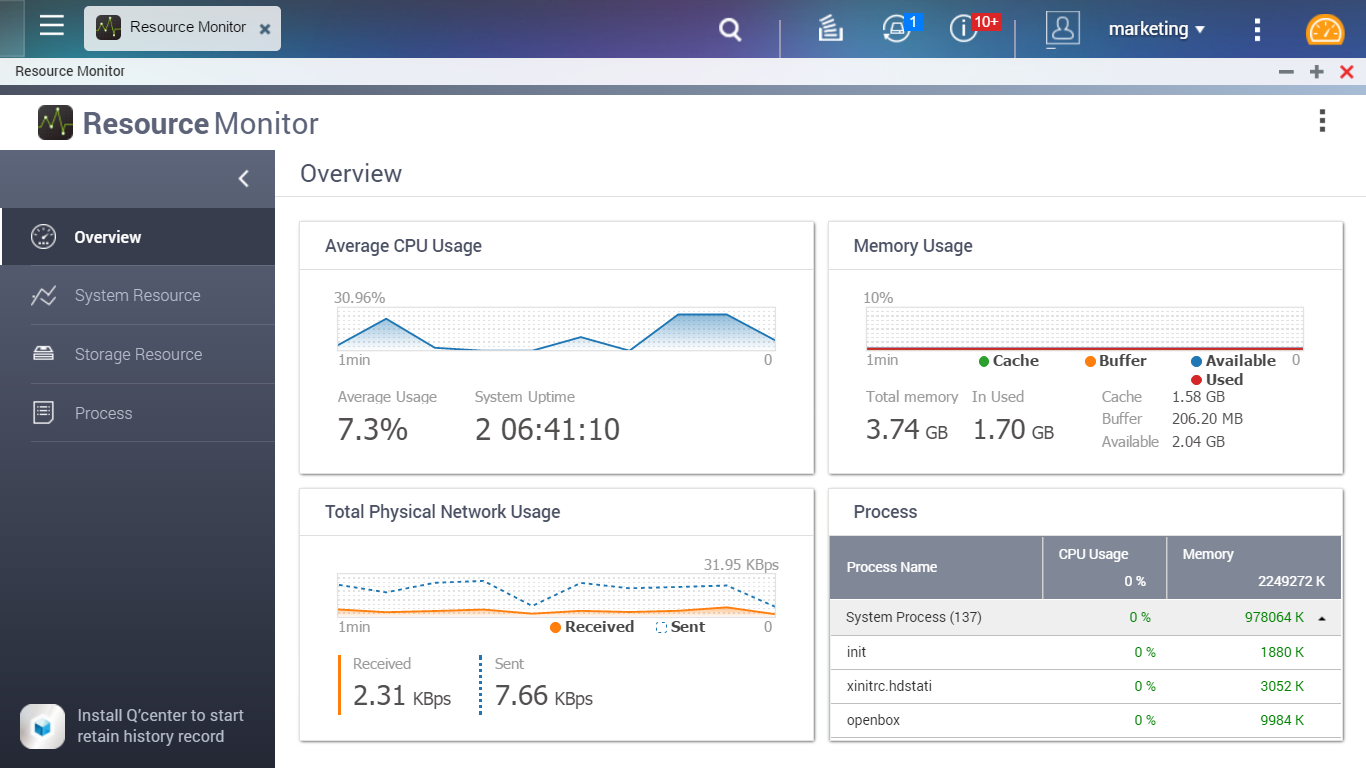Open external devices icon with badge
The image size is (1366, 768).
(x=897, y=29)
